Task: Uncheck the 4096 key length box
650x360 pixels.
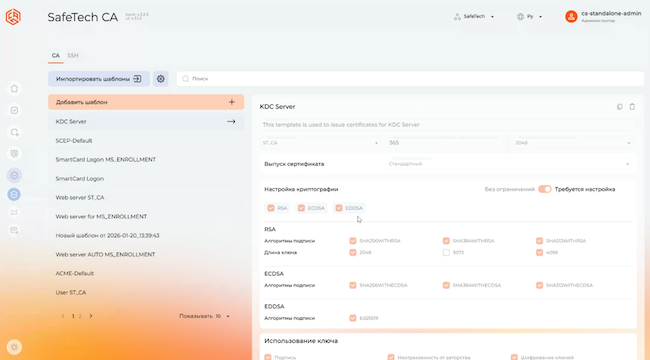Action: (539, 252)
